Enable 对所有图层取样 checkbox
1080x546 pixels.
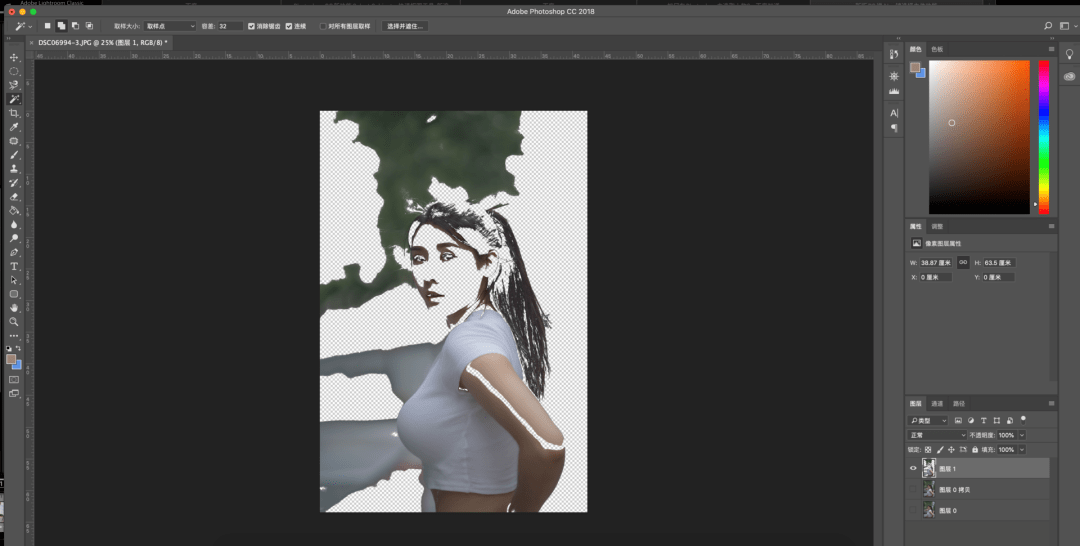pos(323,25)
